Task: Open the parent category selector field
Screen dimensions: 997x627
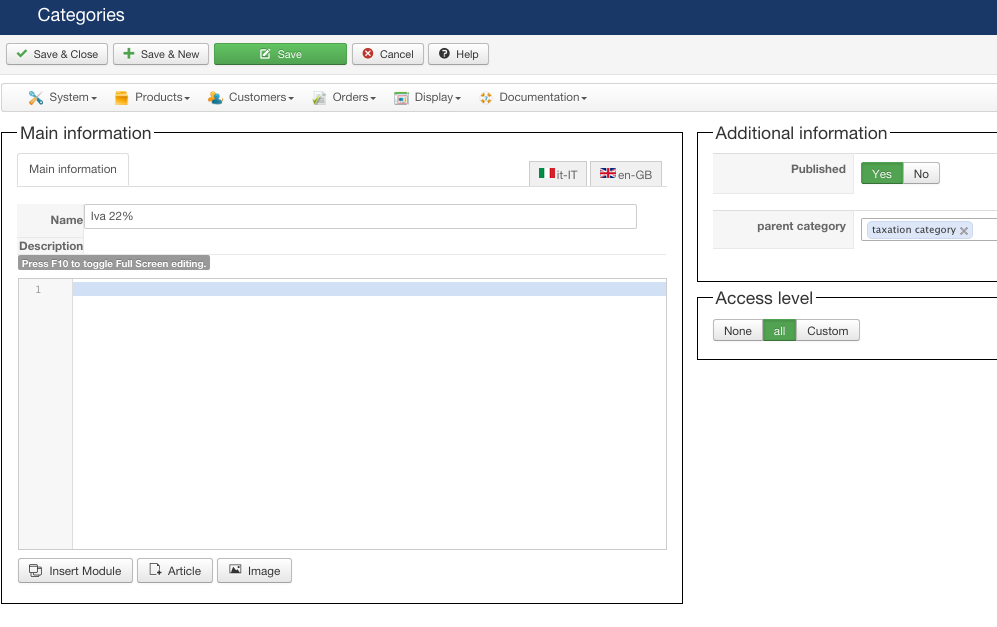Action: pos(929,230)
